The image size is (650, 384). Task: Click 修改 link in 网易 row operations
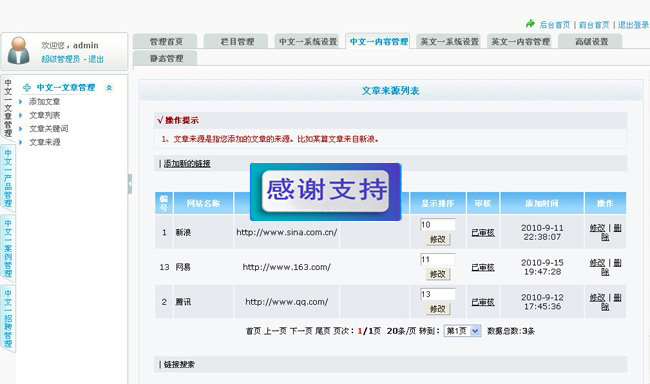[597, 262]
